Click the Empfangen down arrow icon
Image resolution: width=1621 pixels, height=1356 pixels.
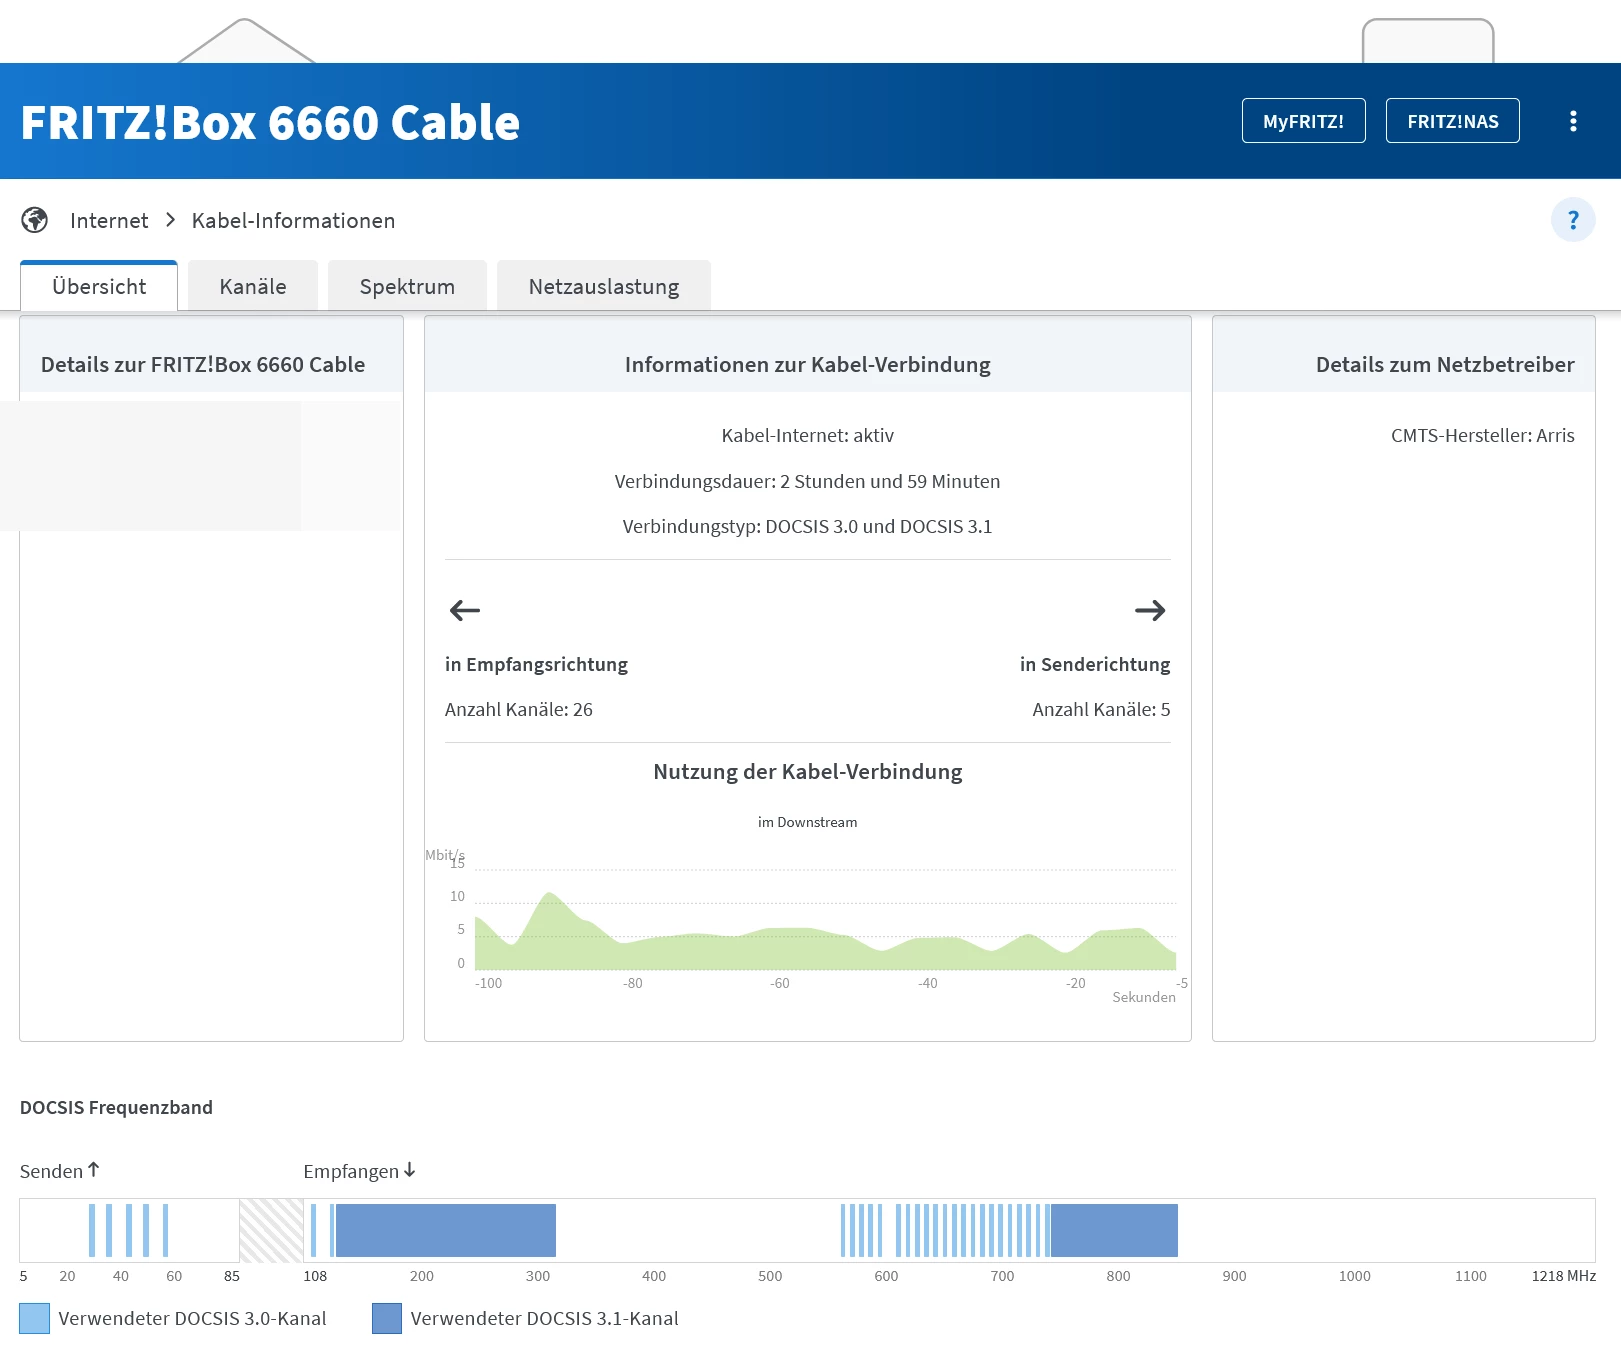point(409,1169)
